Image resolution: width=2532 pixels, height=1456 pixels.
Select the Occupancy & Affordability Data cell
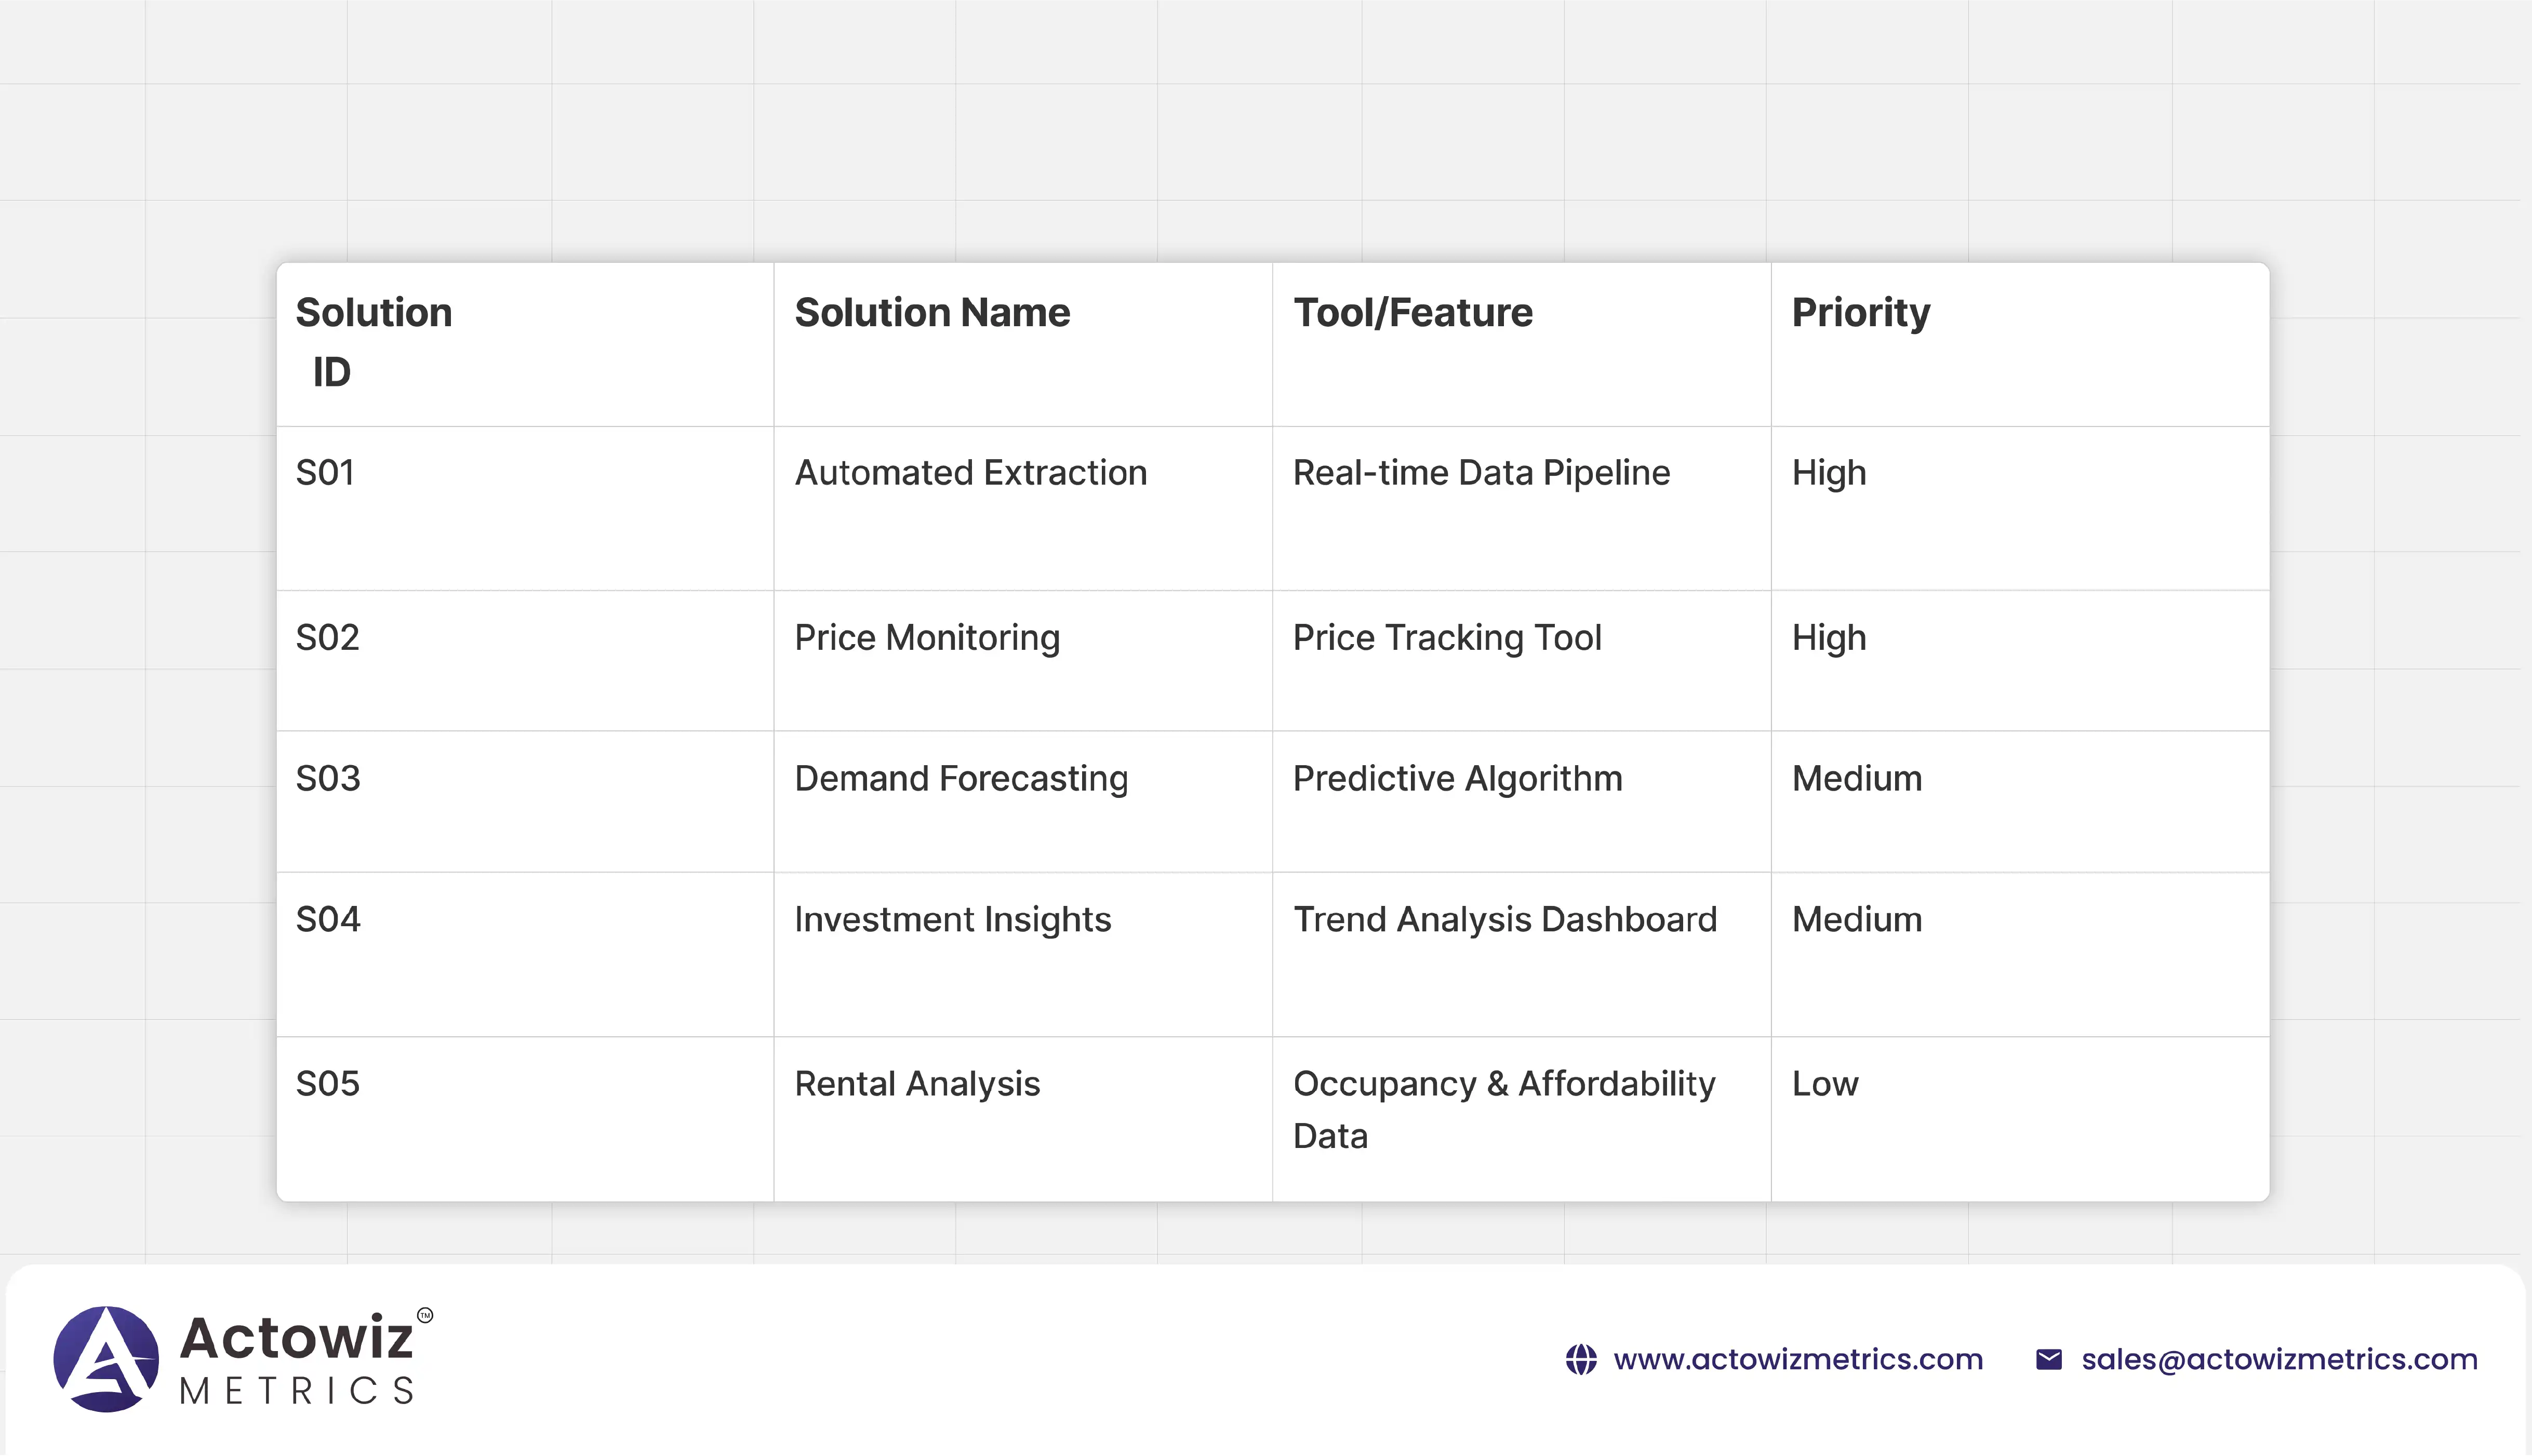pyautogui.click(x=1503, y=1109)
